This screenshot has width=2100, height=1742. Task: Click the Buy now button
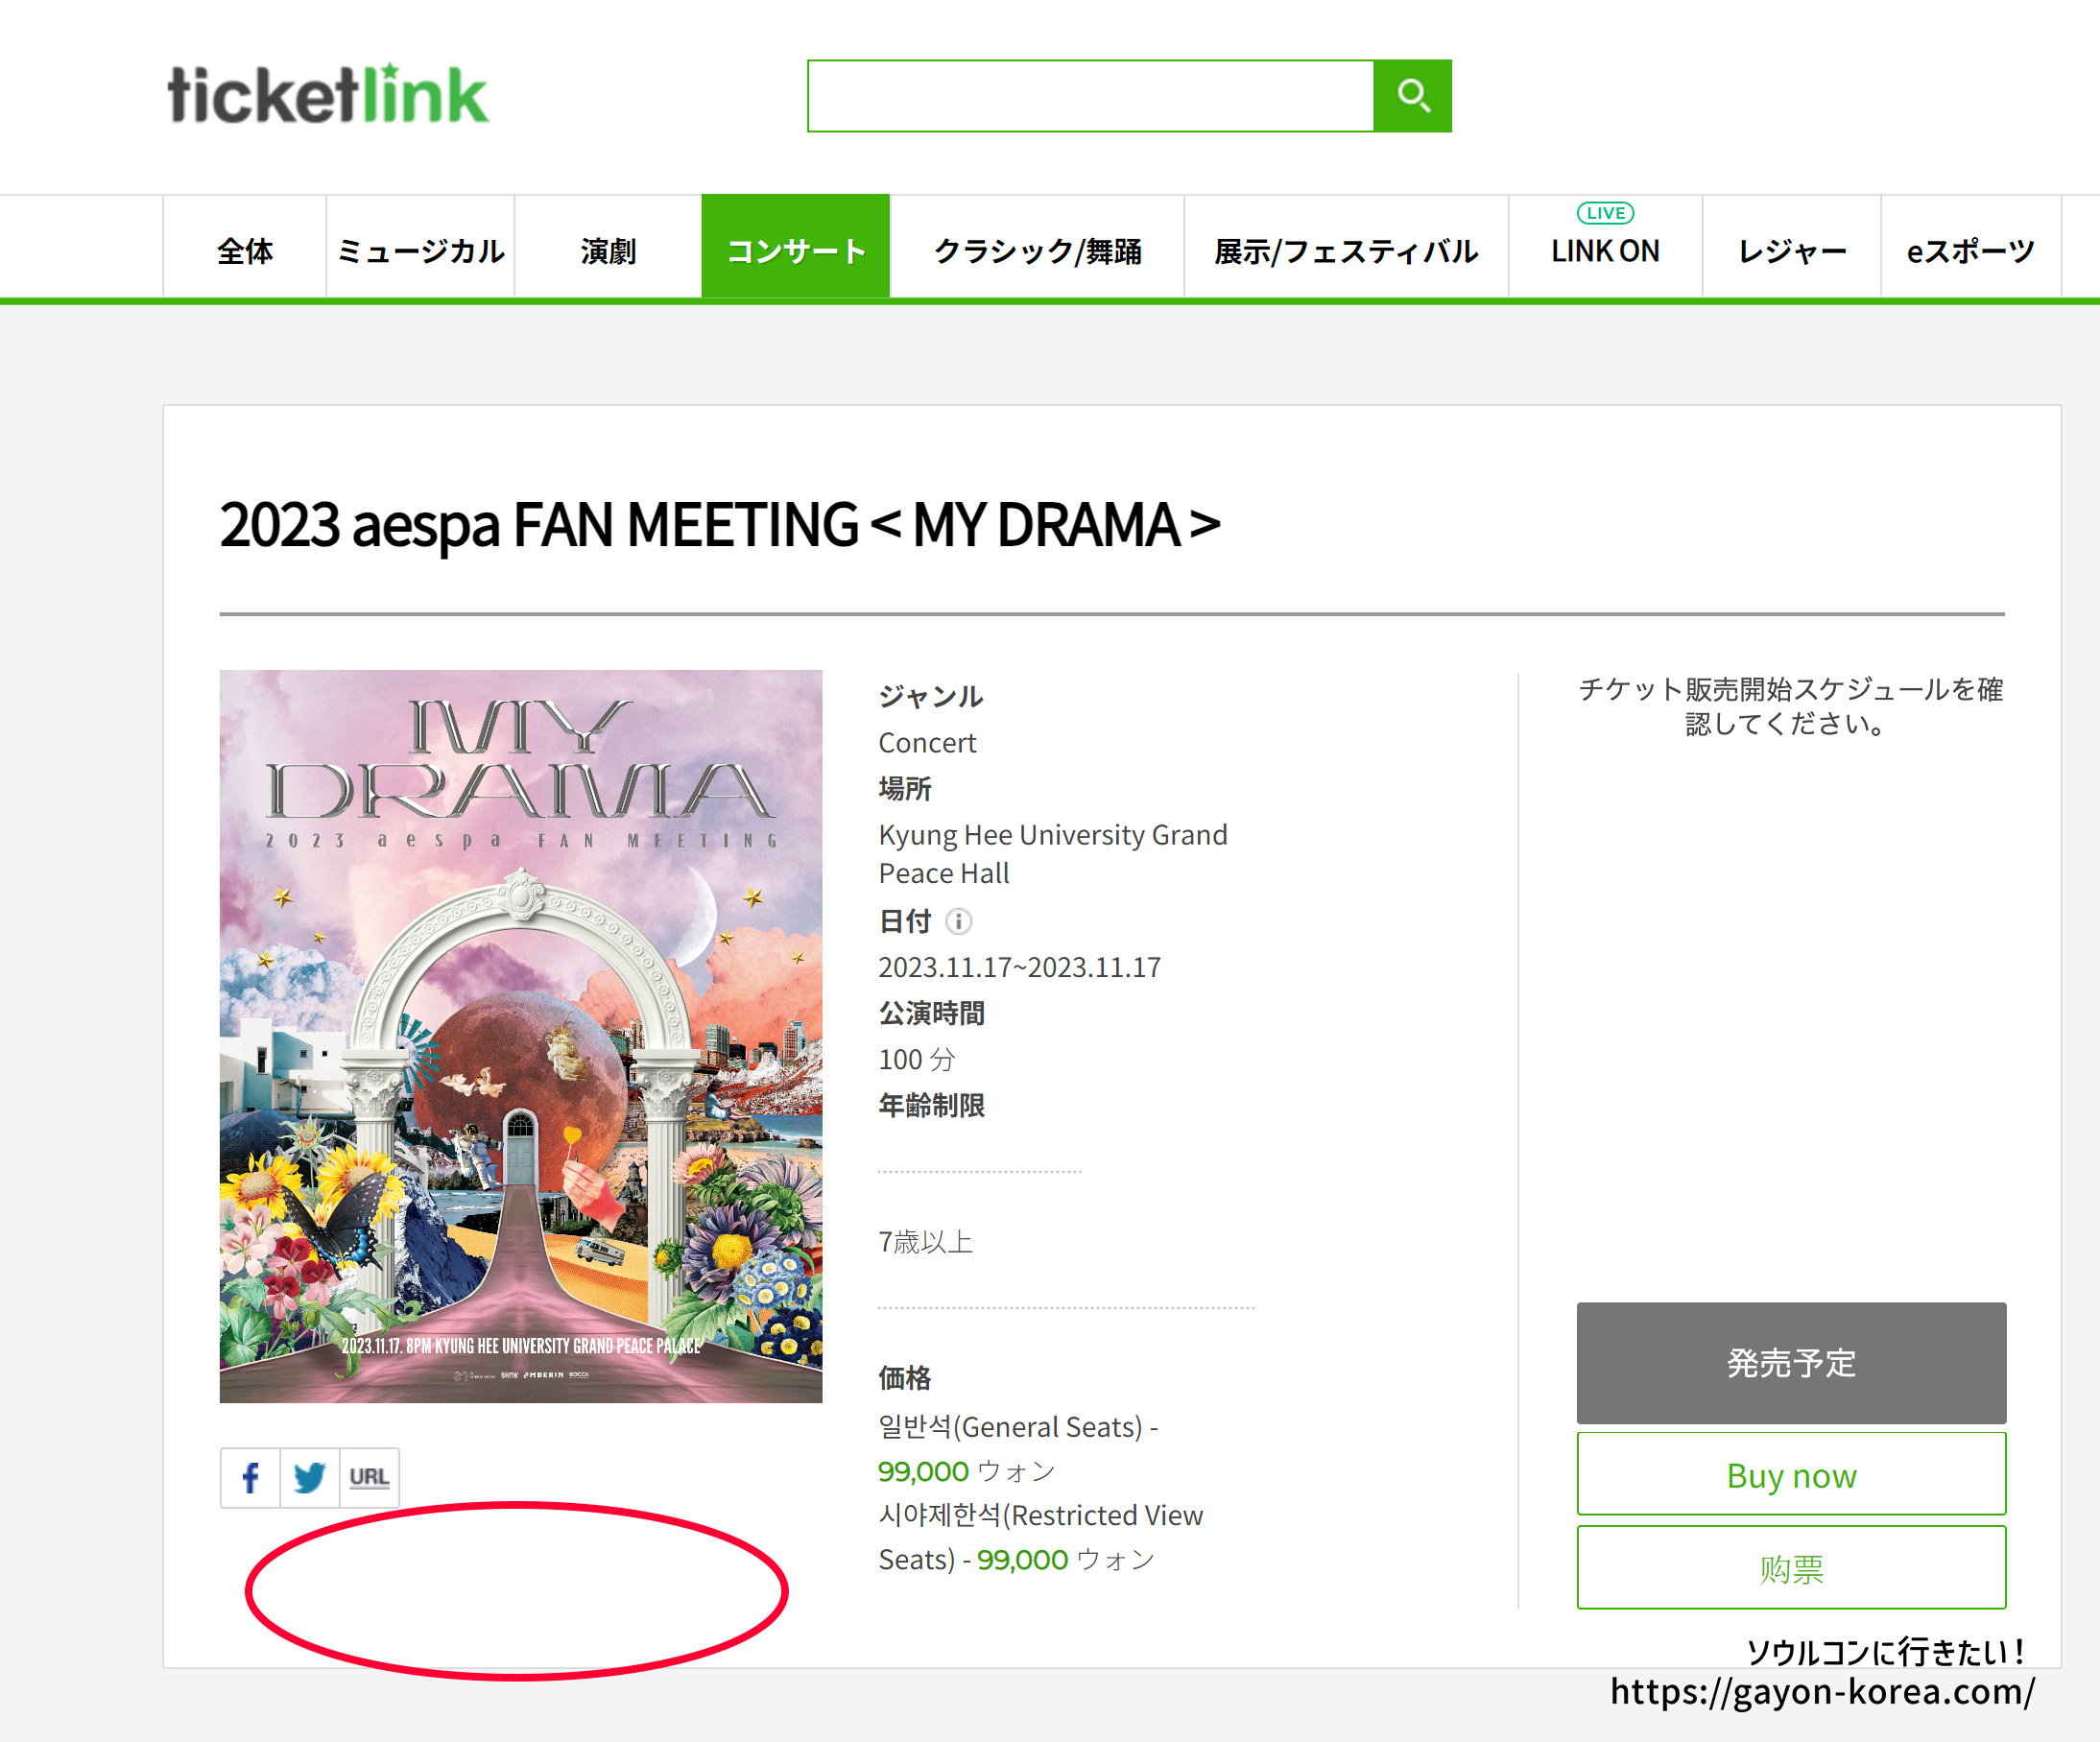click(x=1791, y=1473)
